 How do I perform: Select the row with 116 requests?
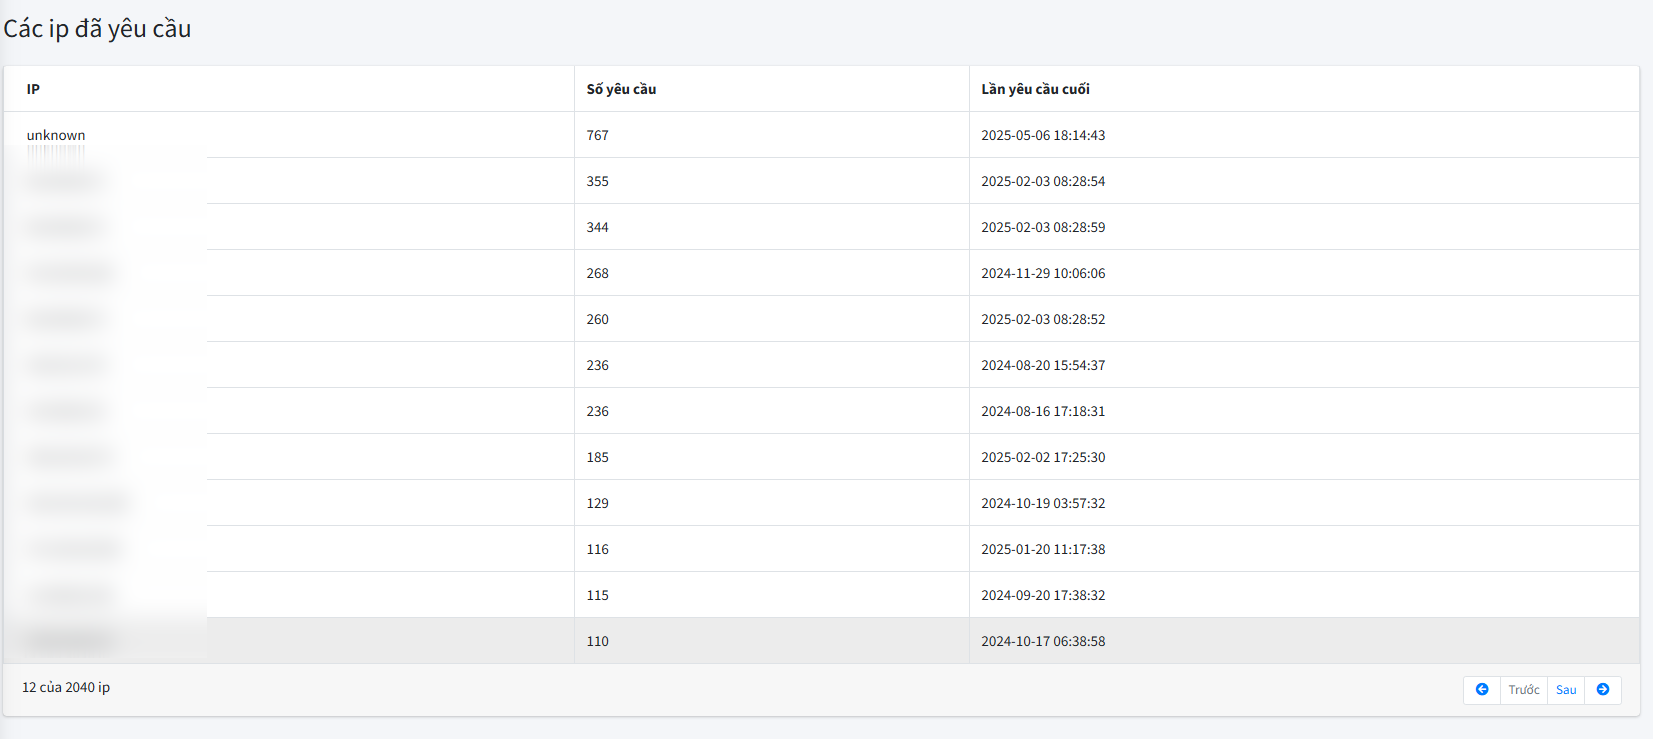click(x=598, y=549)
